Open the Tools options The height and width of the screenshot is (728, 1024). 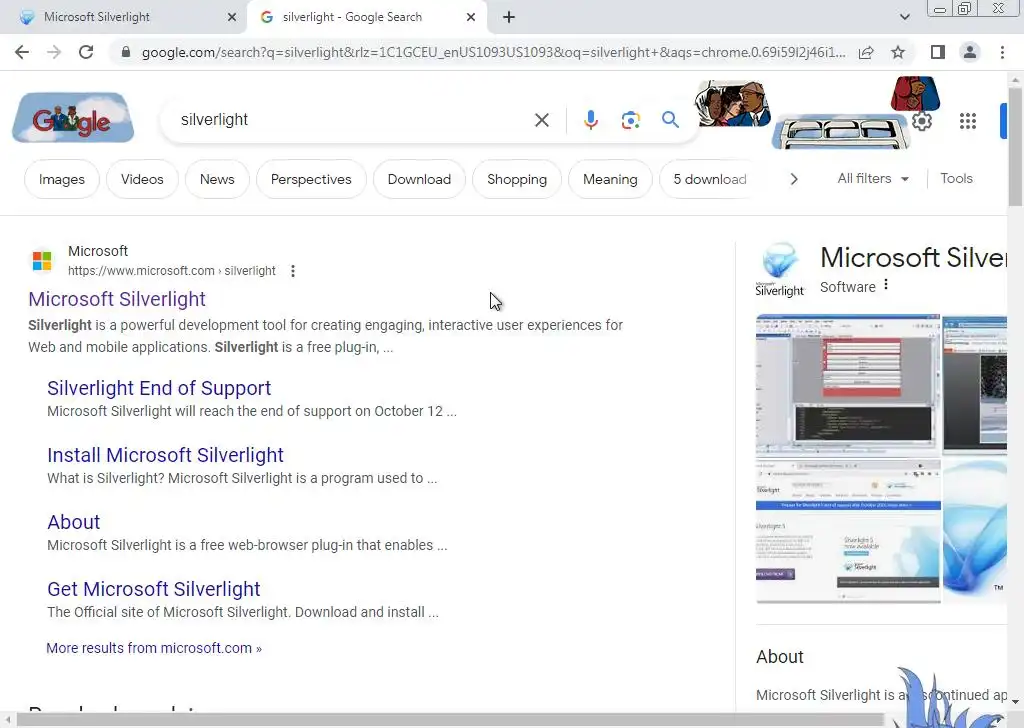coord(956,178)
